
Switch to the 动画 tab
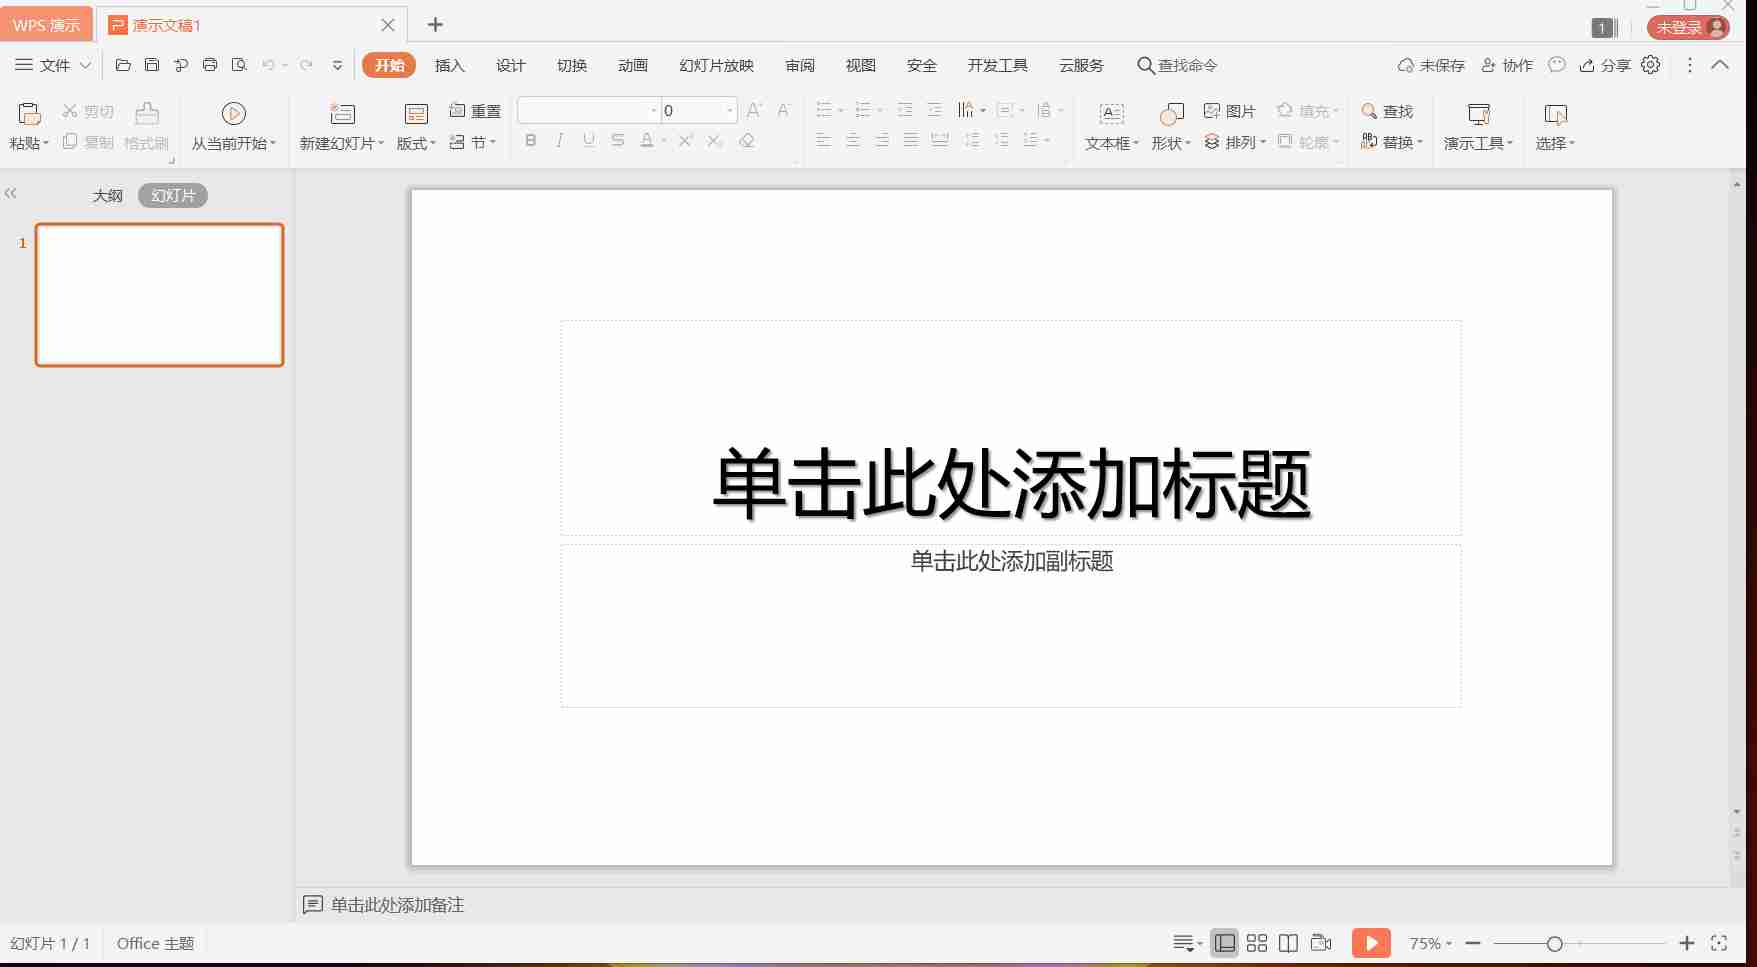click(x=632, y=65)
